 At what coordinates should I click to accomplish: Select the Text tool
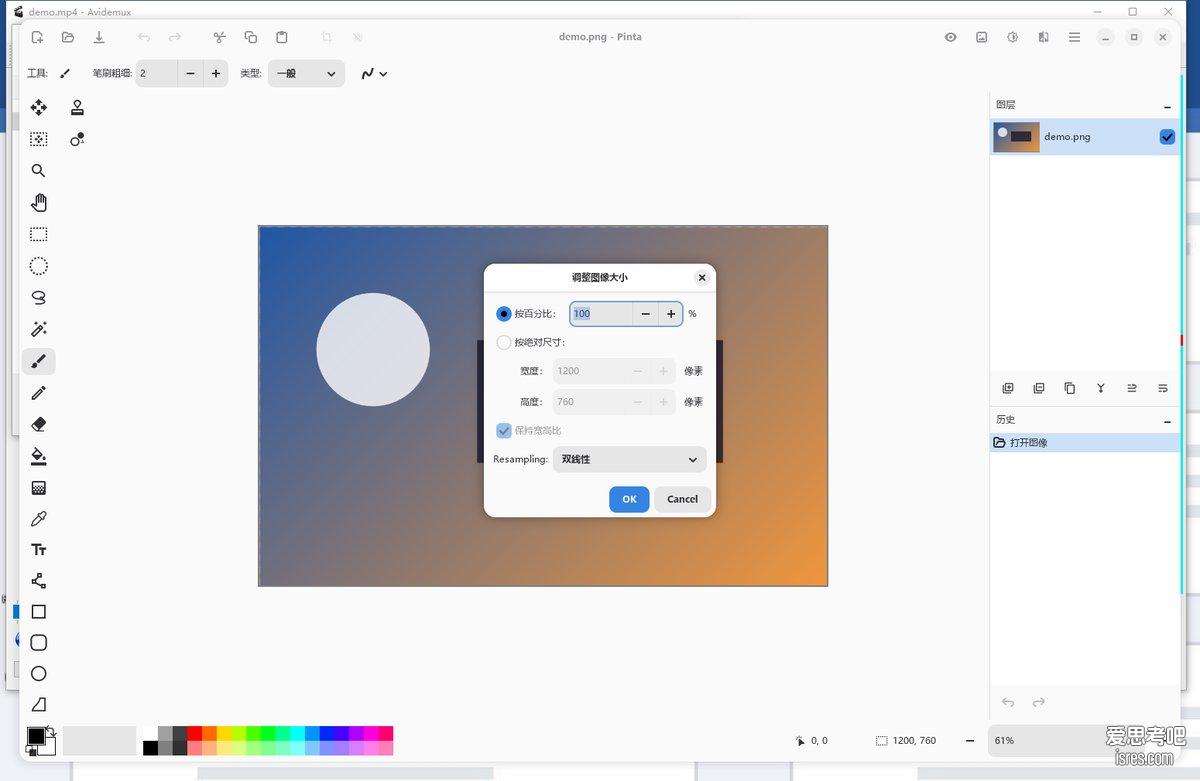tap(39, 550)
